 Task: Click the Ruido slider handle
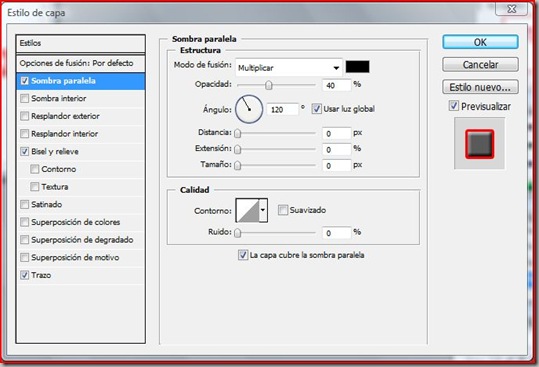[238, 233]
